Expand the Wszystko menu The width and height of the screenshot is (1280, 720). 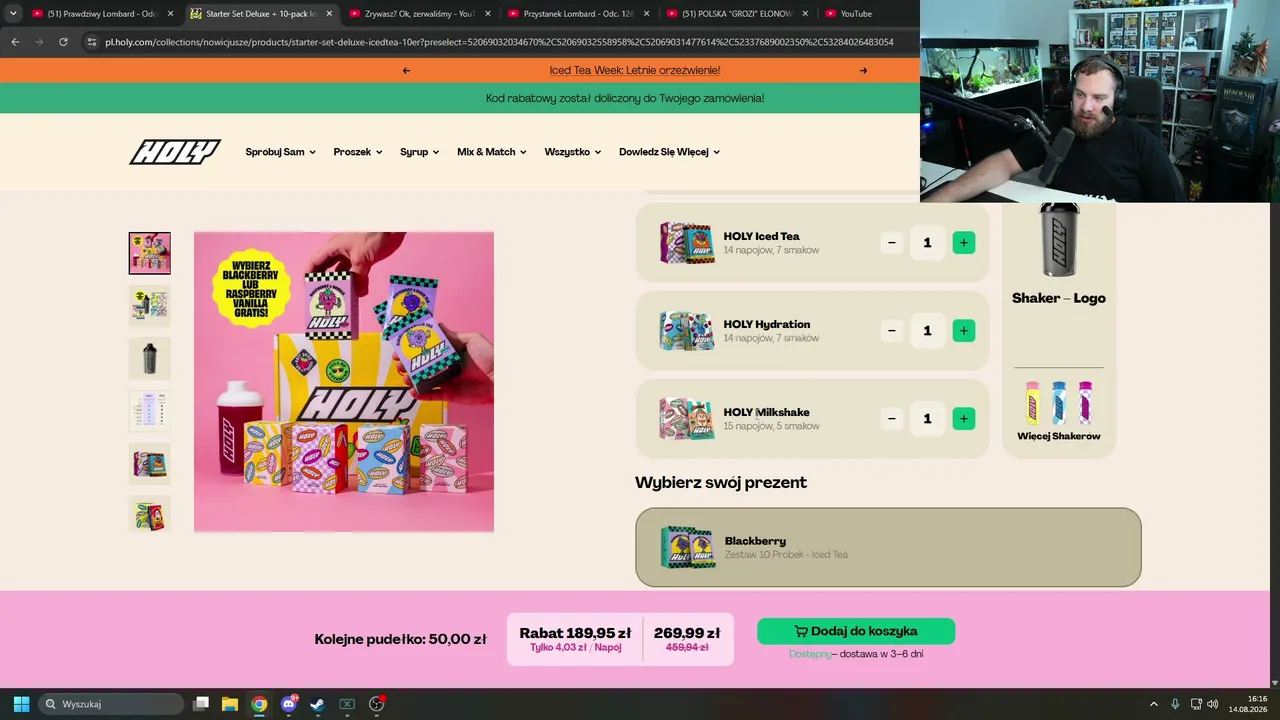point(573,152)
